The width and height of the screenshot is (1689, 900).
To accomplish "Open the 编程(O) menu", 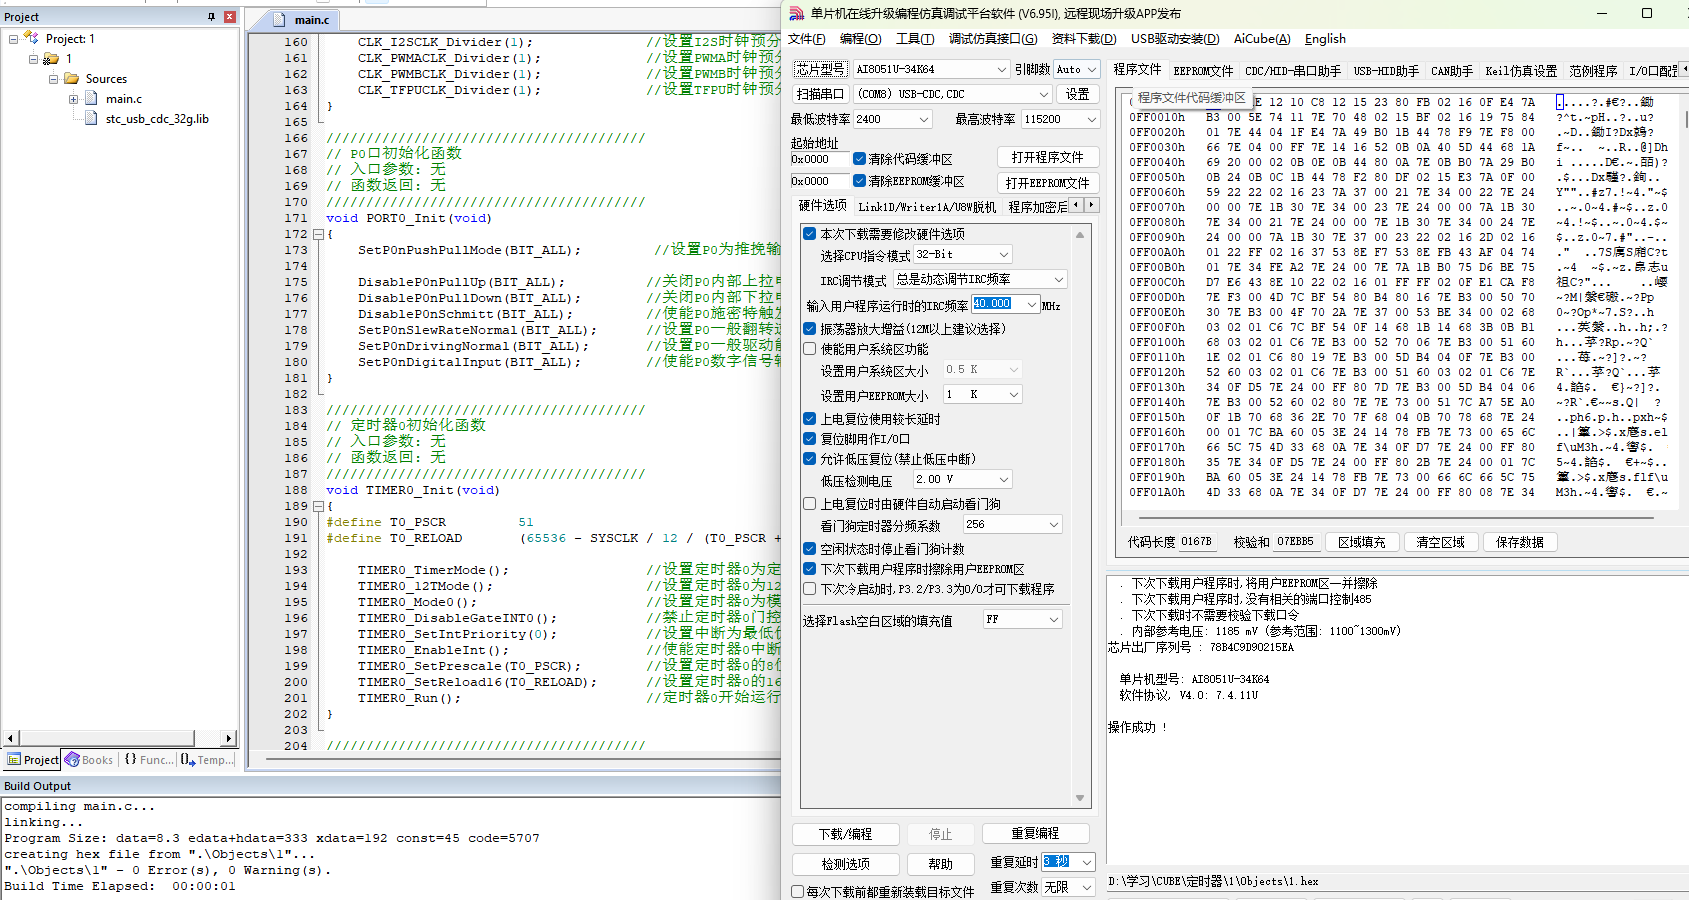I will 860,39.
